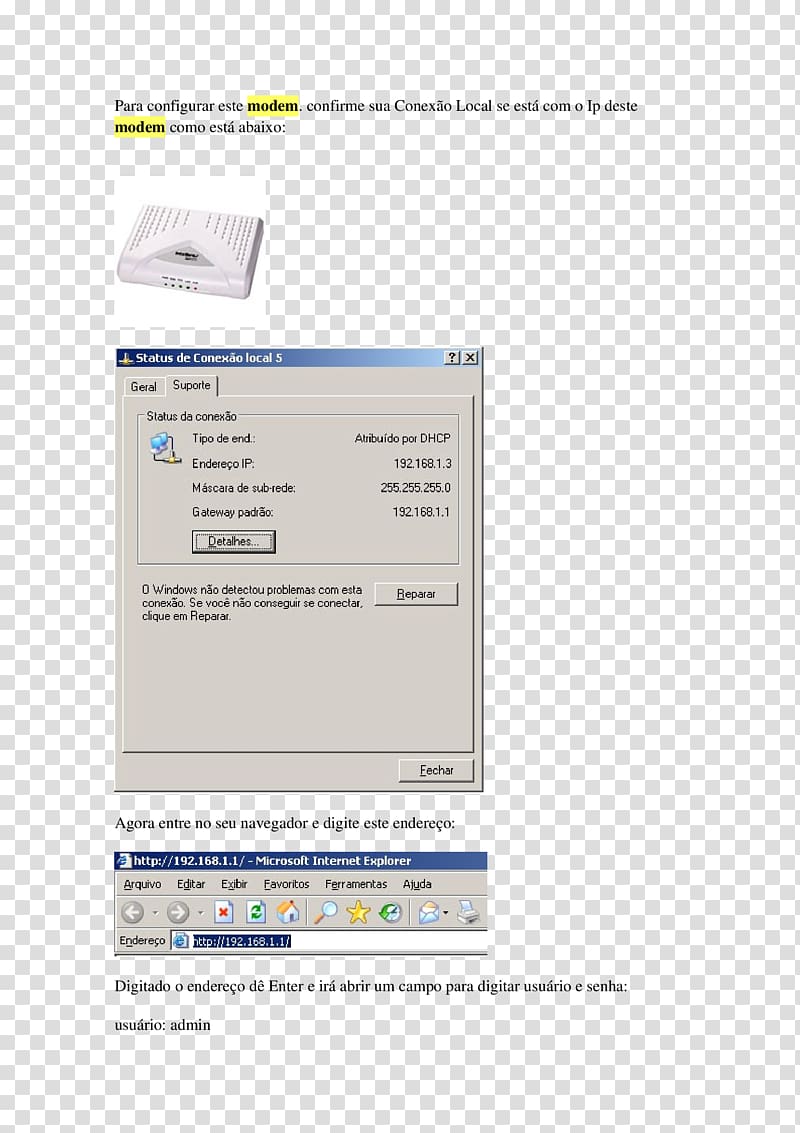Click the 'Endereço IP:' label
The width and height of the screenshot is (800, 1133).
pyautogui.click(x=223, y=463)
